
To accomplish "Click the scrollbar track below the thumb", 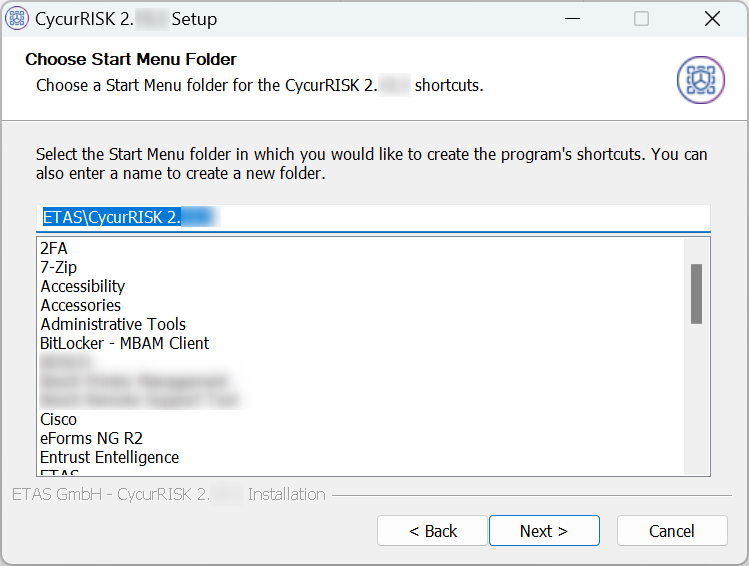I will pyautogui.click(x=696, y=400).
